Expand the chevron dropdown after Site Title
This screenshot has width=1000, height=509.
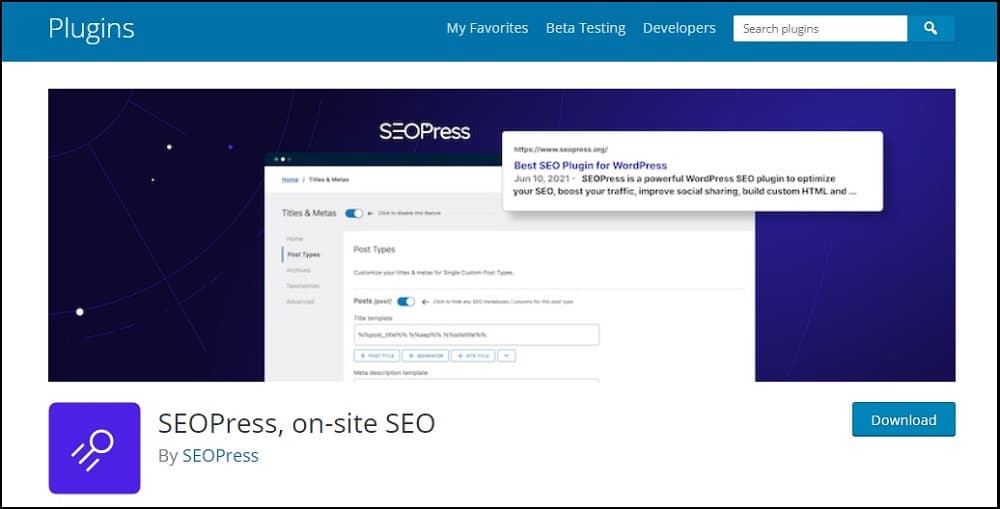click(506, 355)
